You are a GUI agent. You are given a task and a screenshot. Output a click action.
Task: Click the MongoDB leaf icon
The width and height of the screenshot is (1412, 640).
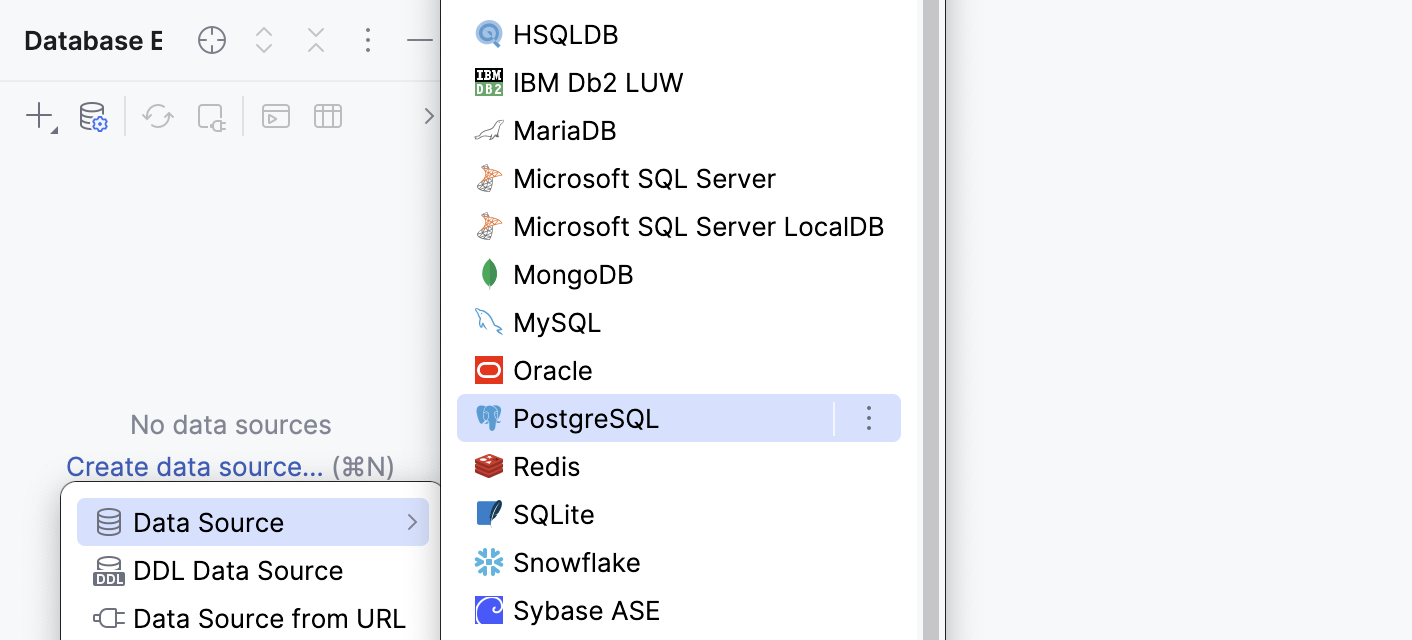pyautogui.click(x=489, y=274)
